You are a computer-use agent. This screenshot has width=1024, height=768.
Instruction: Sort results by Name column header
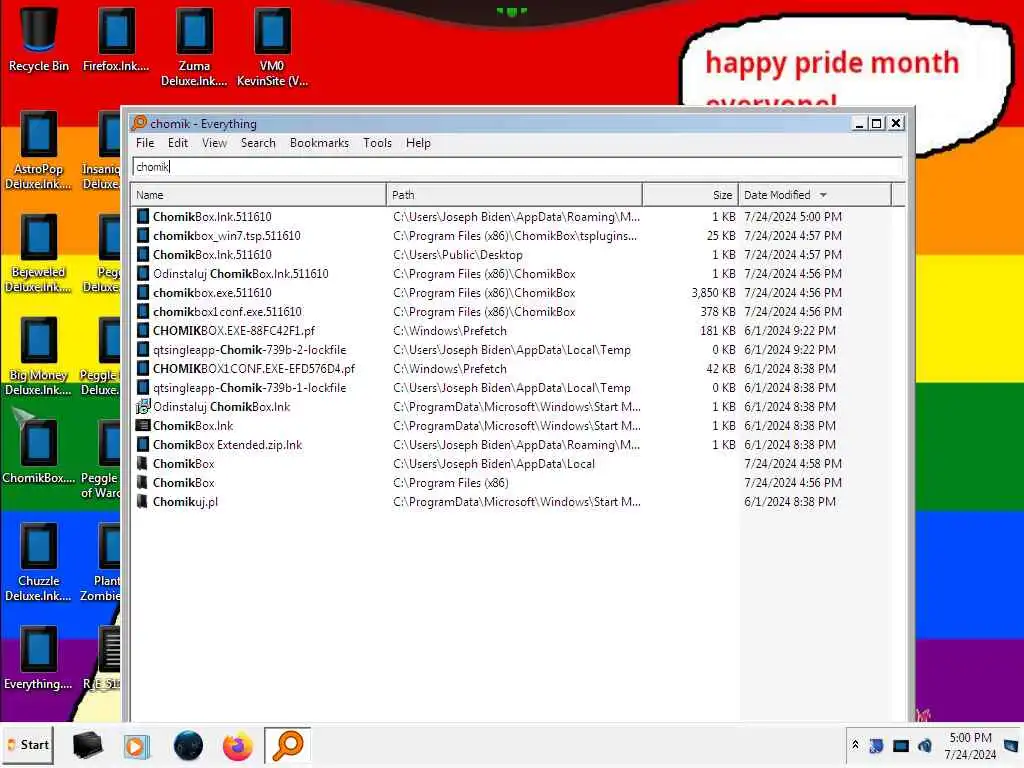click(x=259, y=195)
